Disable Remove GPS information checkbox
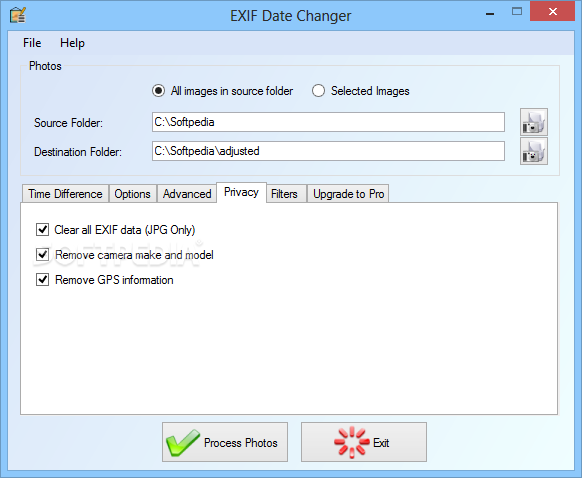Viewport: 582px width, 478px height. 42,280
